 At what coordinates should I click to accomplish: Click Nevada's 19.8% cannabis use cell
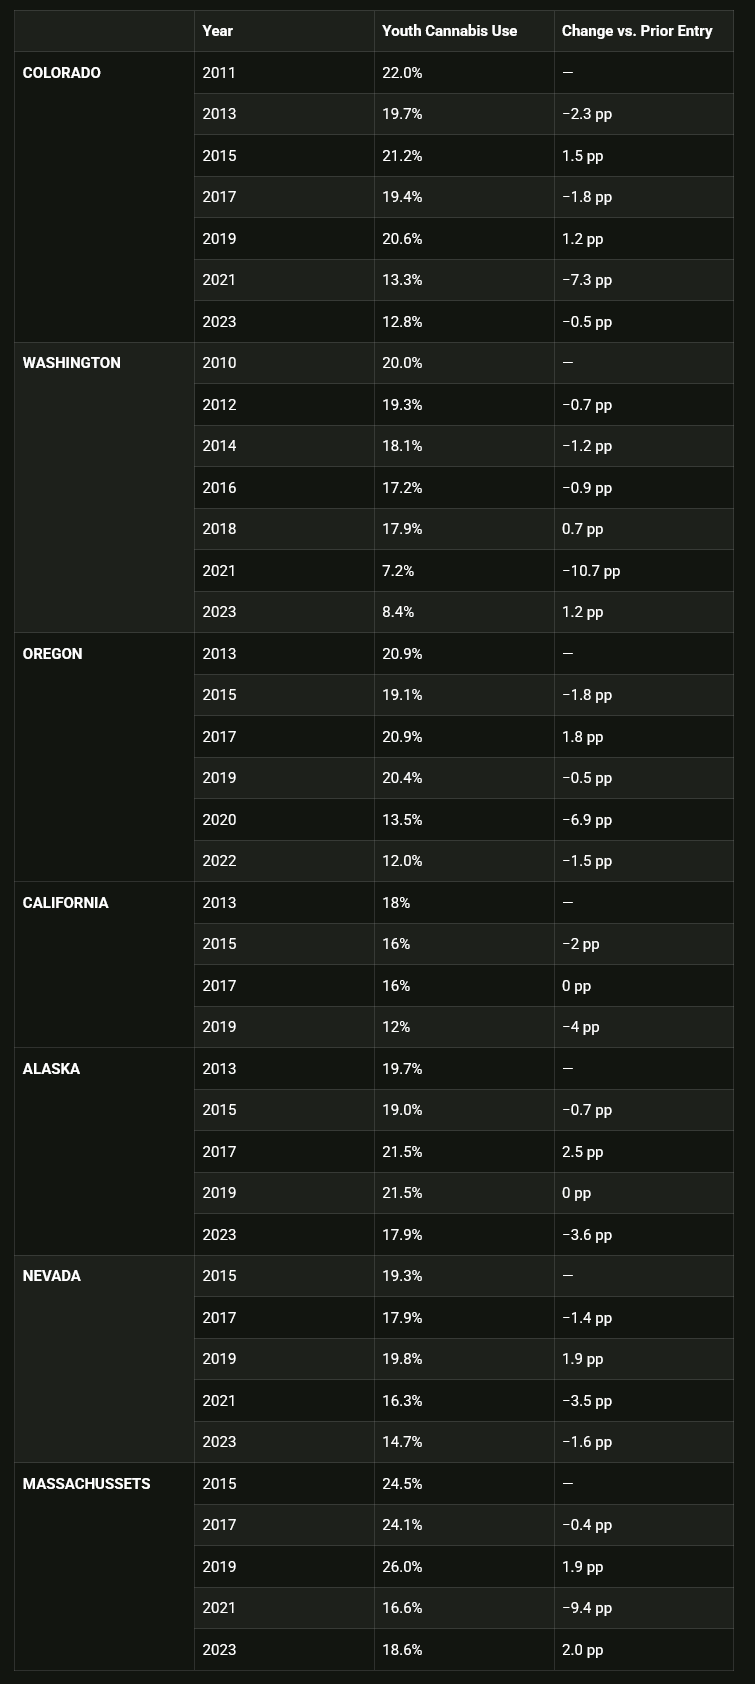point(402,1359)
